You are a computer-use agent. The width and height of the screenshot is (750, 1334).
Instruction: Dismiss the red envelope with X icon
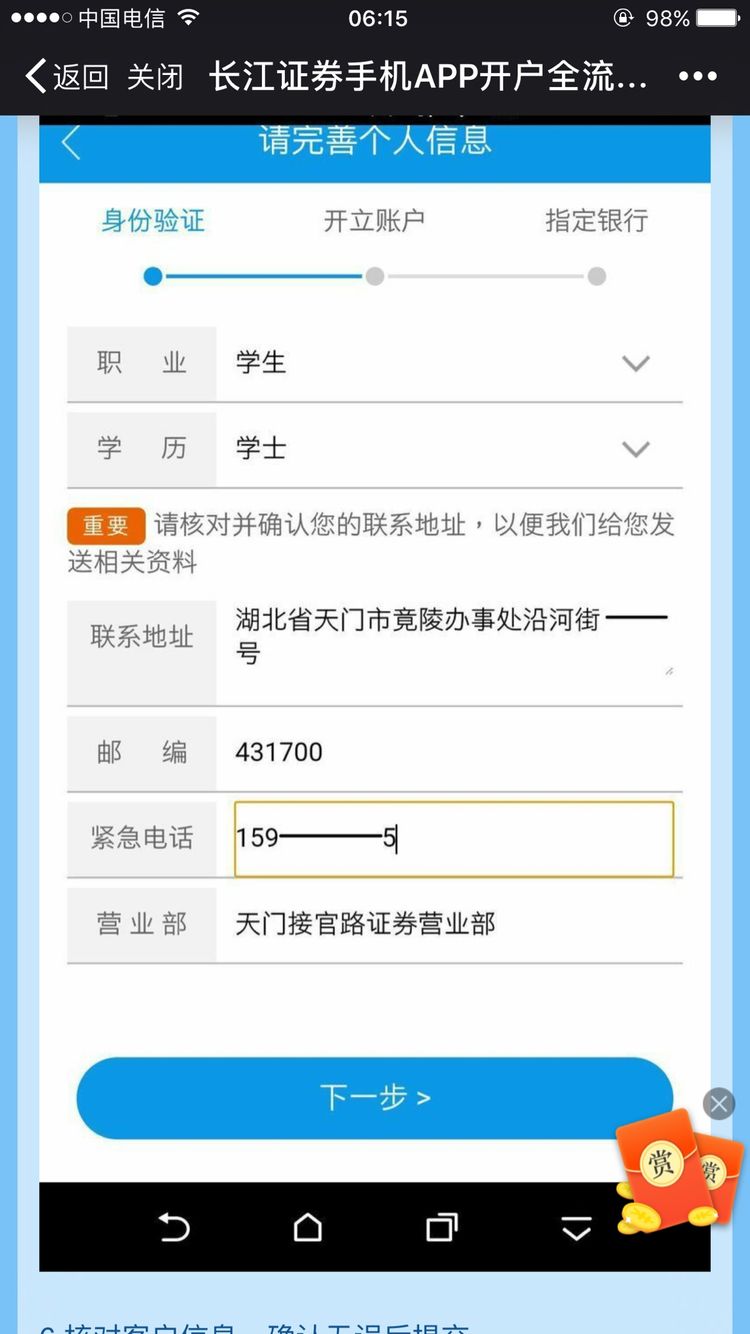coord(718,1104)
